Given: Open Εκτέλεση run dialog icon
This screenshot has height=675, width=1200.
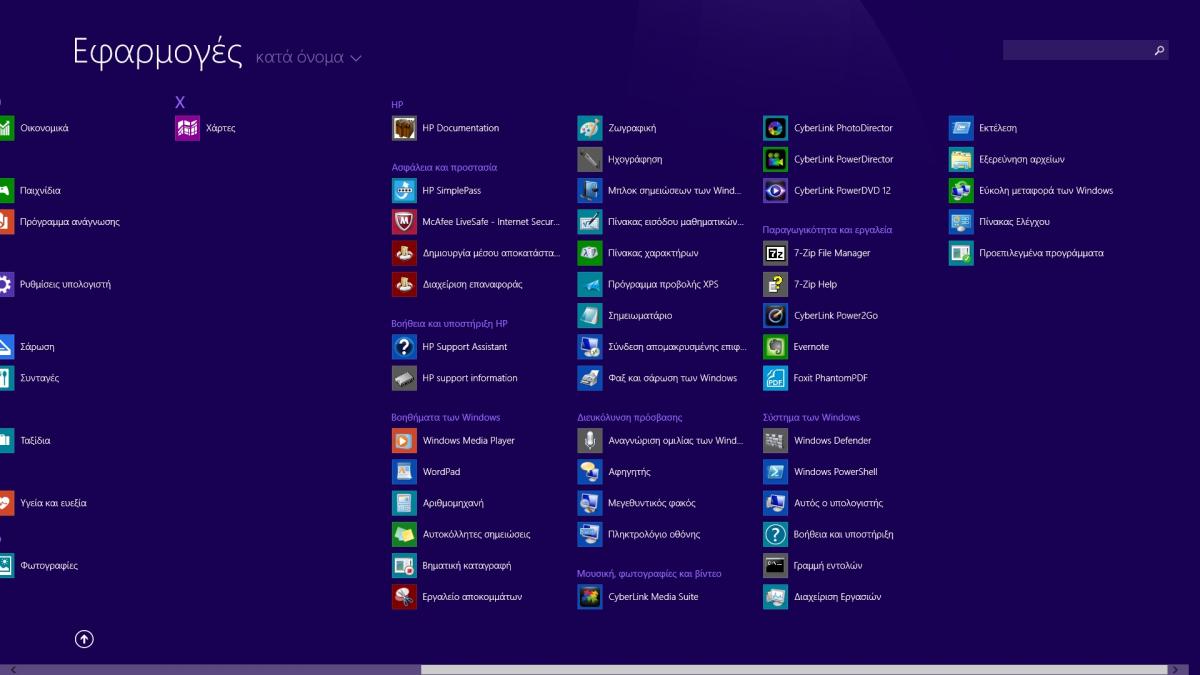Looking at the screenshot, I should click(961, 128).
